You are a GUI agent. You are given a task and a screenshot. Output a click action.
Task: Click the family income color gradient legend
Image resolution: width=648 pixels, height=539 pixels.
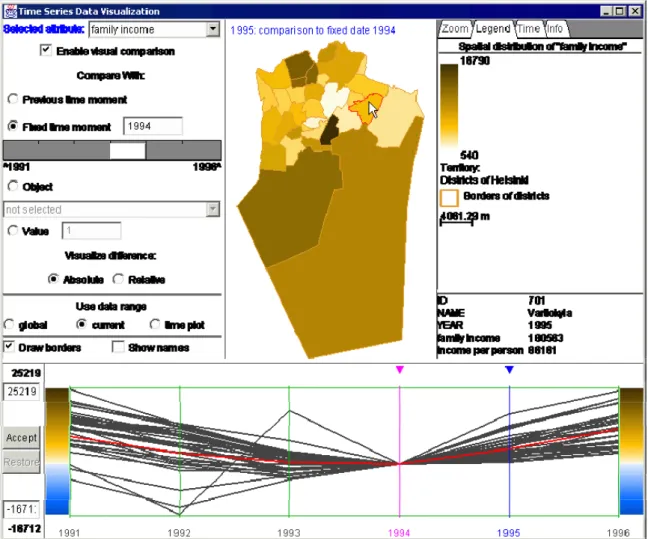click(x=449, y=106)
